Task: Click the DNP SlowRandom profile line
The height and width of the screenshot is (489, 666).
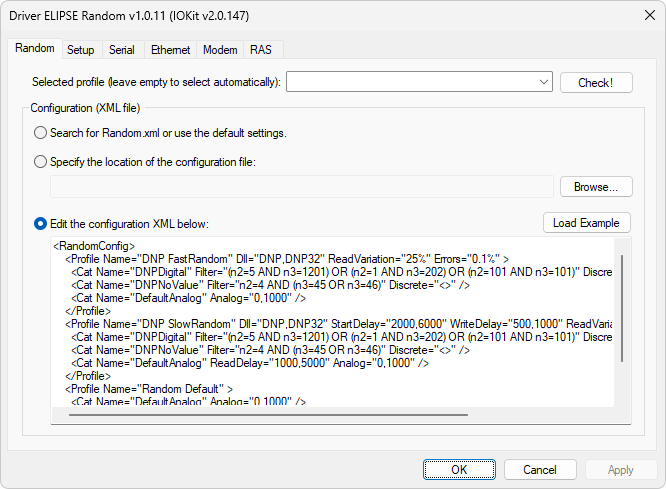Action: pyautogui.click(x=338, y=324)
